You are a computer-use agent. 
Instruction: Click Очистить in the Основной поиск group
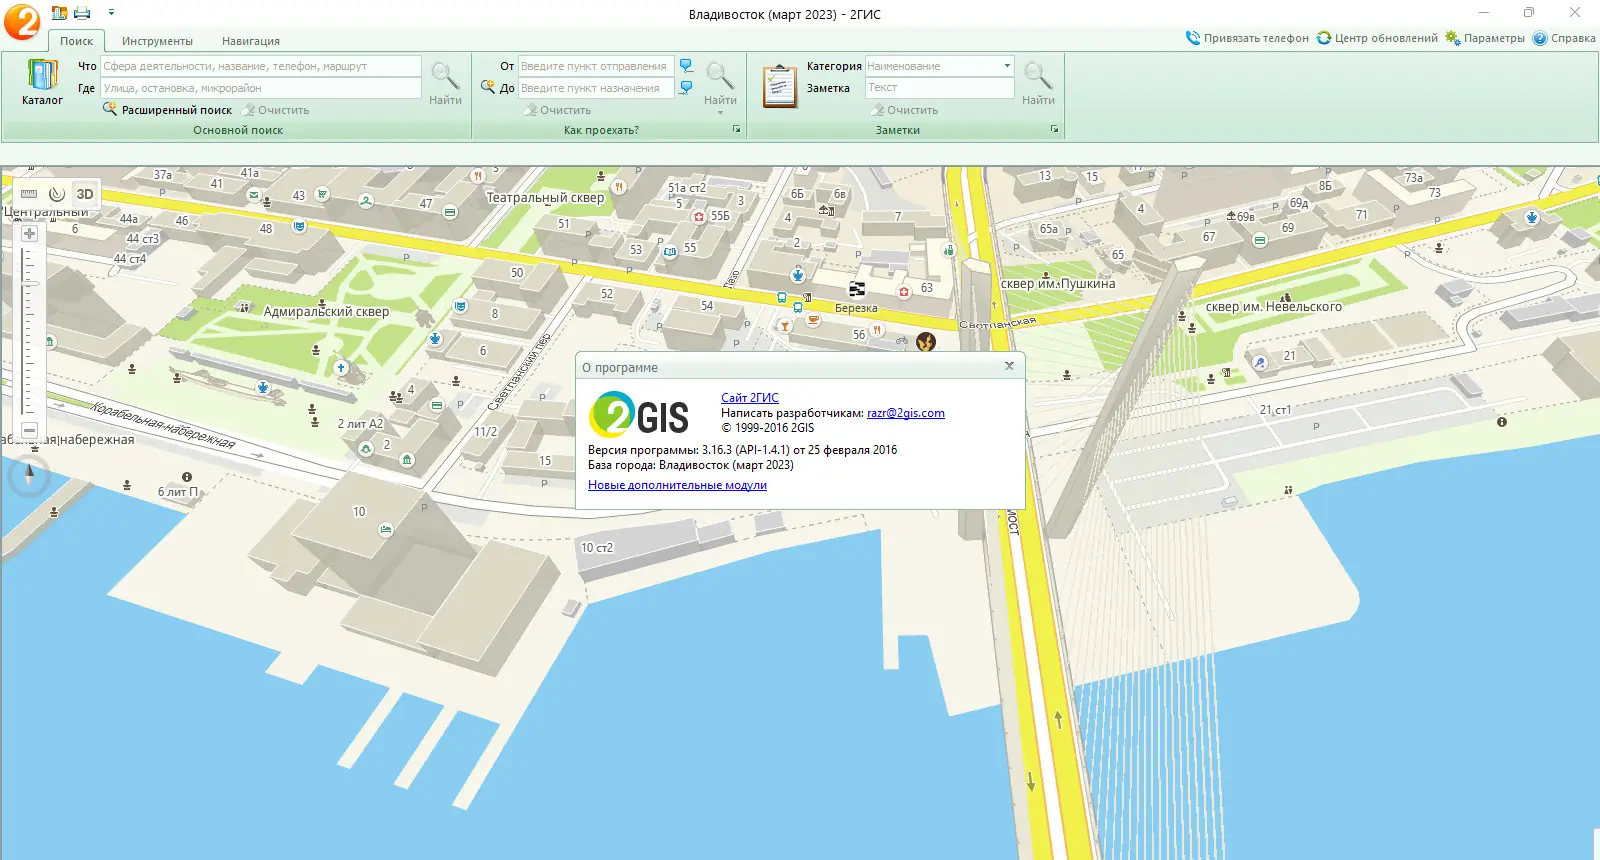click(x=276, y=110)
